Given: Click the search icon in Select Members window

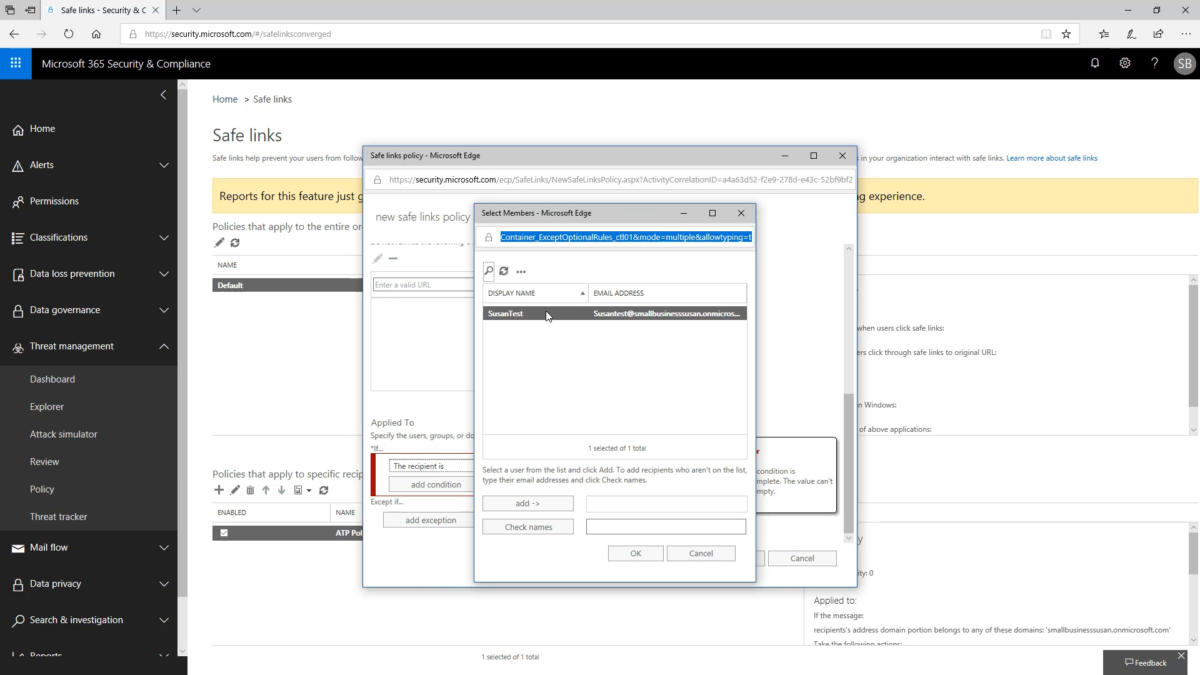Looking at the screenshot, I should (489, 271).
